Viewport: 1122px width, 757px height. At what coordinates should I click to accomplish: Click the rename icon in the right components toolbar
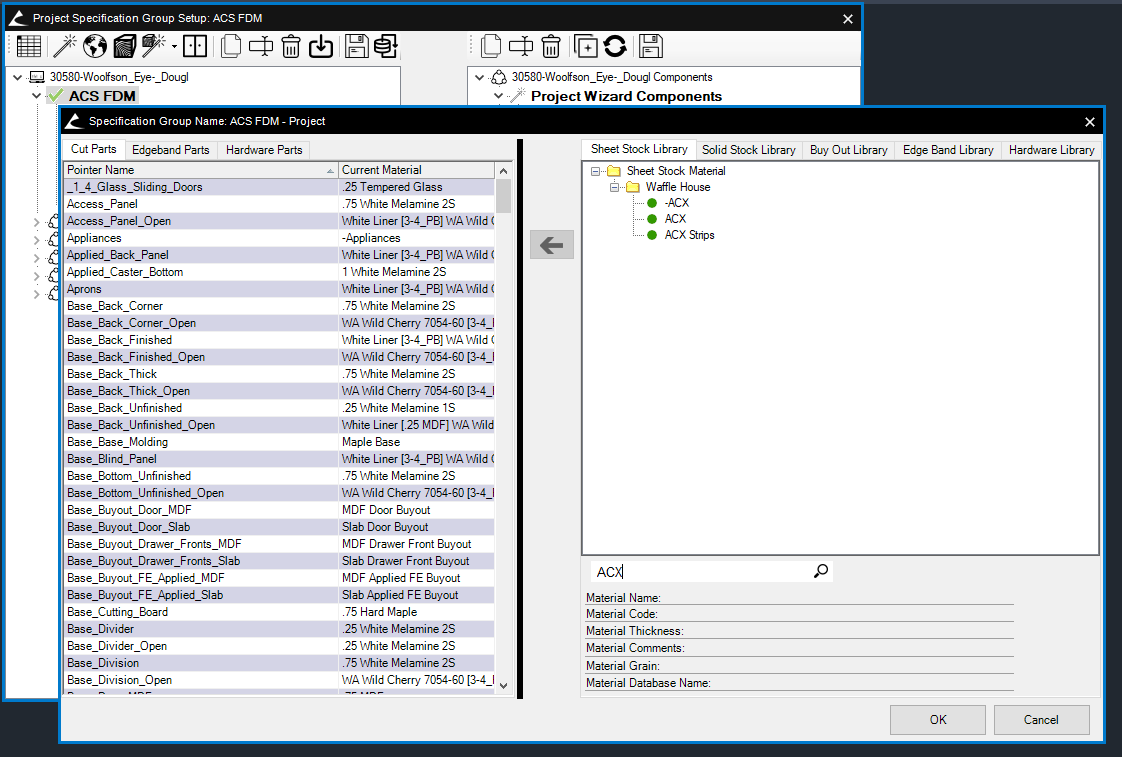tap(521, 47)
